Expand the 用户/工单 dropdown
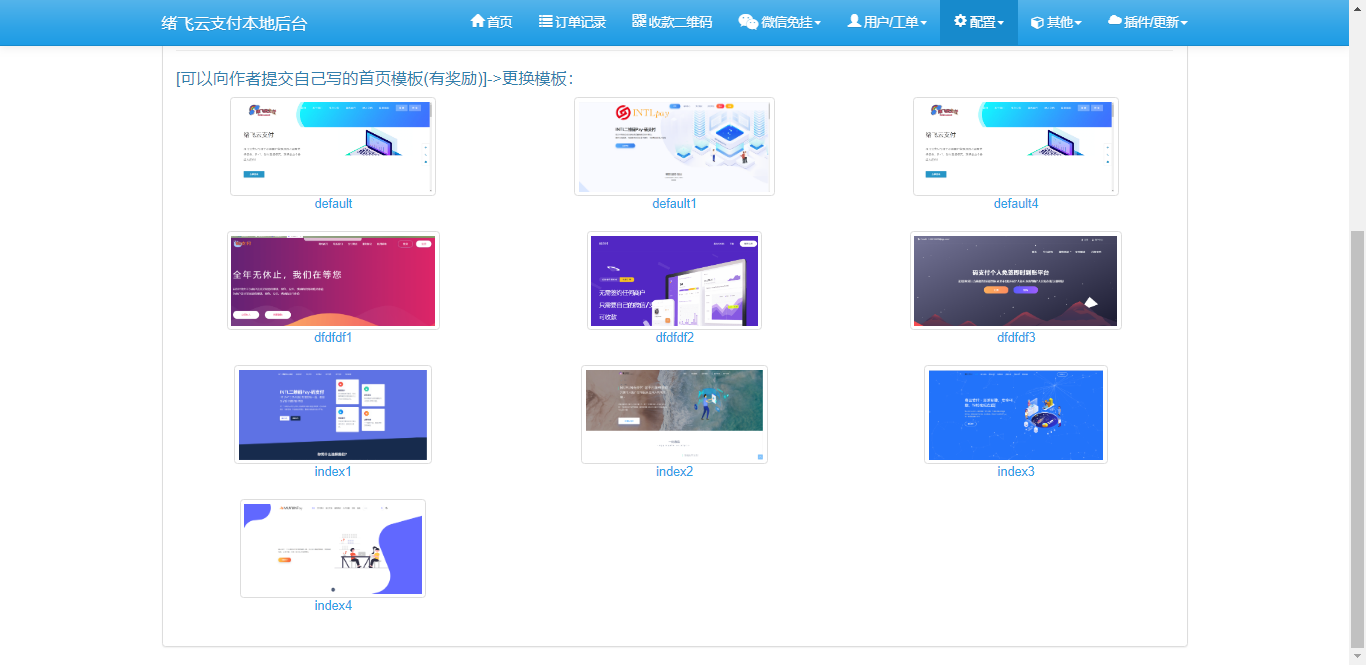 (886, 22)
